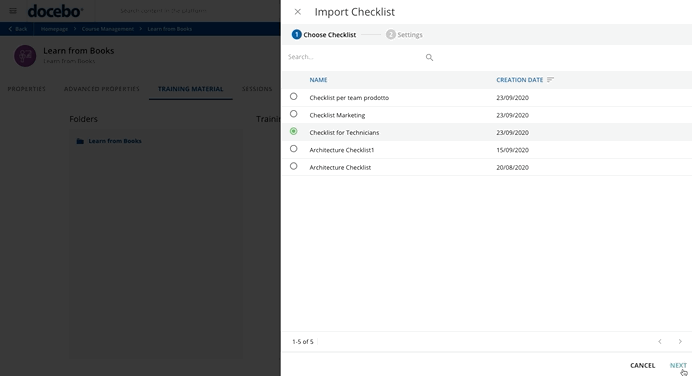
Task: Click the Back arrow button
Action: click(x=18, y=29)
